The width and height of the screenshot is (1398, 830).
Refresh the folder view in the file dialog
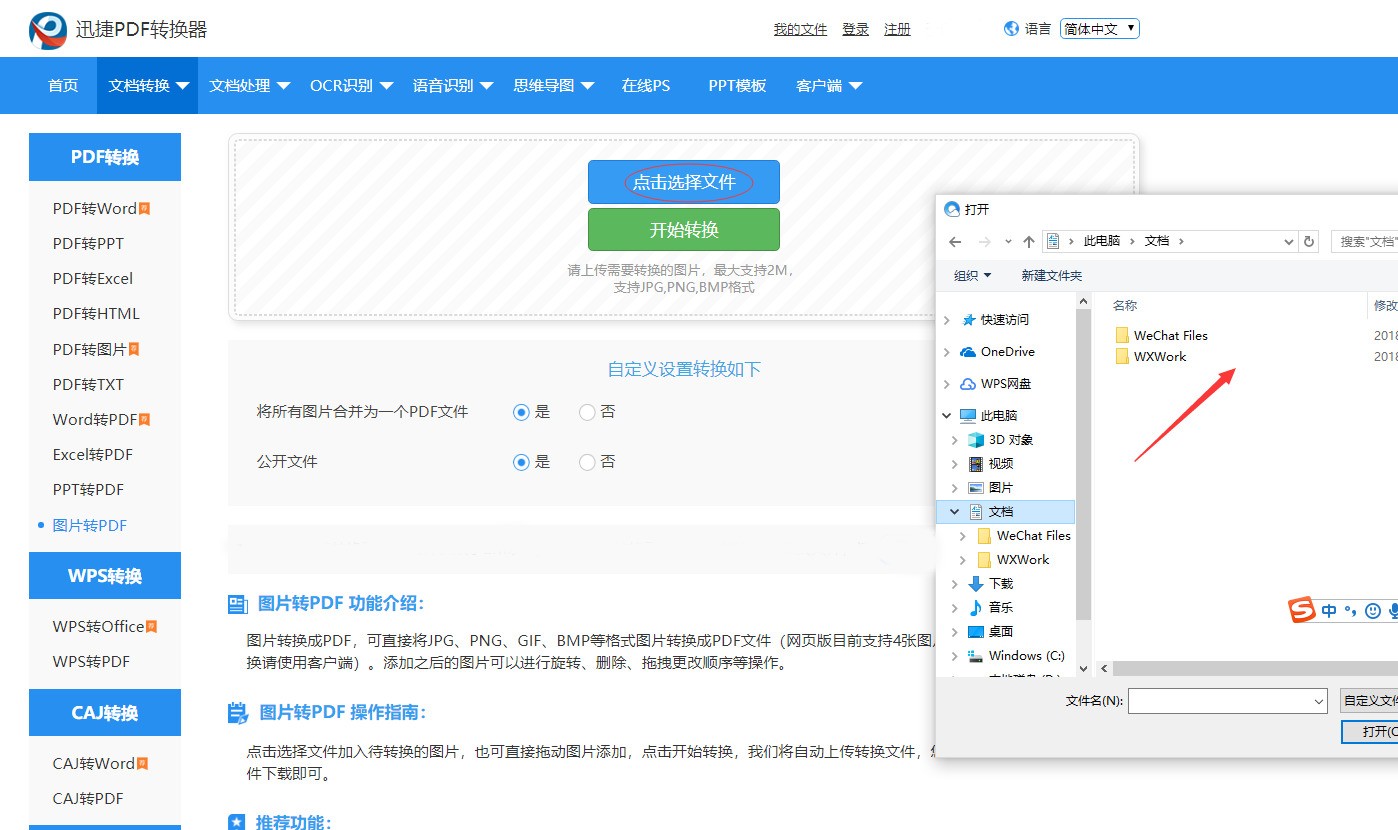pyautogui.click(x=1309, y=241)
